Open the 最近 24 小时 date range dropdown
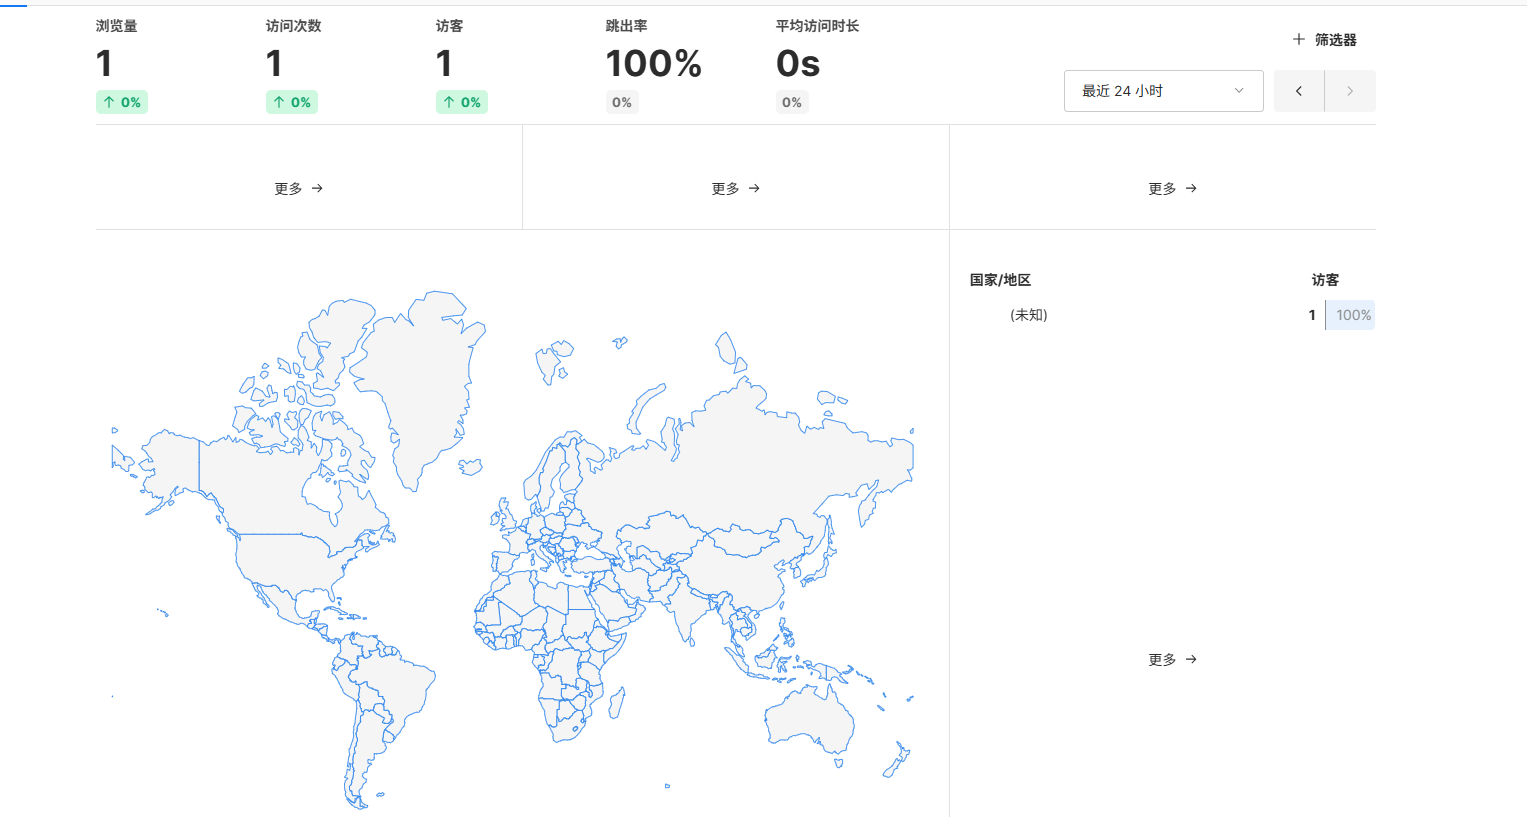 (x=1164, y=91)
